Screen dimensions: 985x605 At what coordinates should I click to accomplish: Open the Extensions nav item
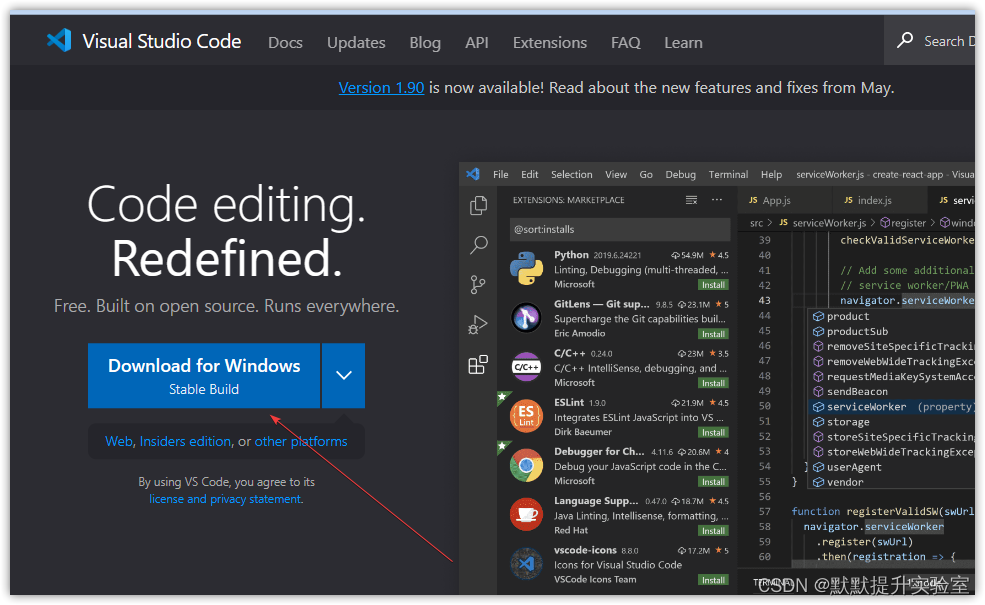[550, 43]
